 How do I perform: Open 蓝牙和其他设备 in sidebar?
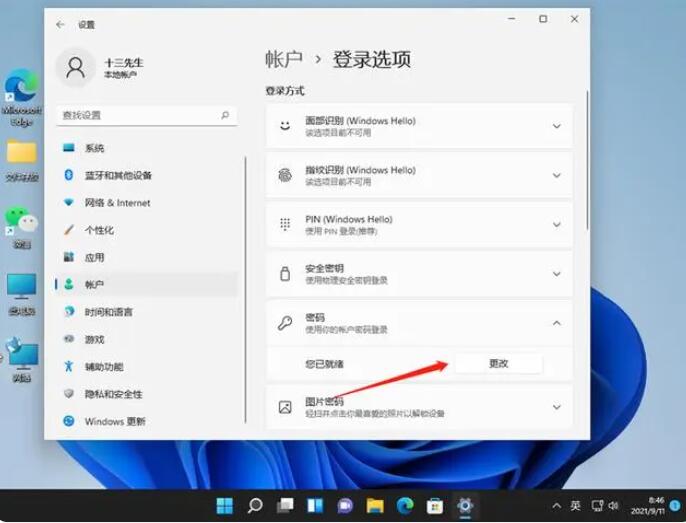(x=118, y=175)
